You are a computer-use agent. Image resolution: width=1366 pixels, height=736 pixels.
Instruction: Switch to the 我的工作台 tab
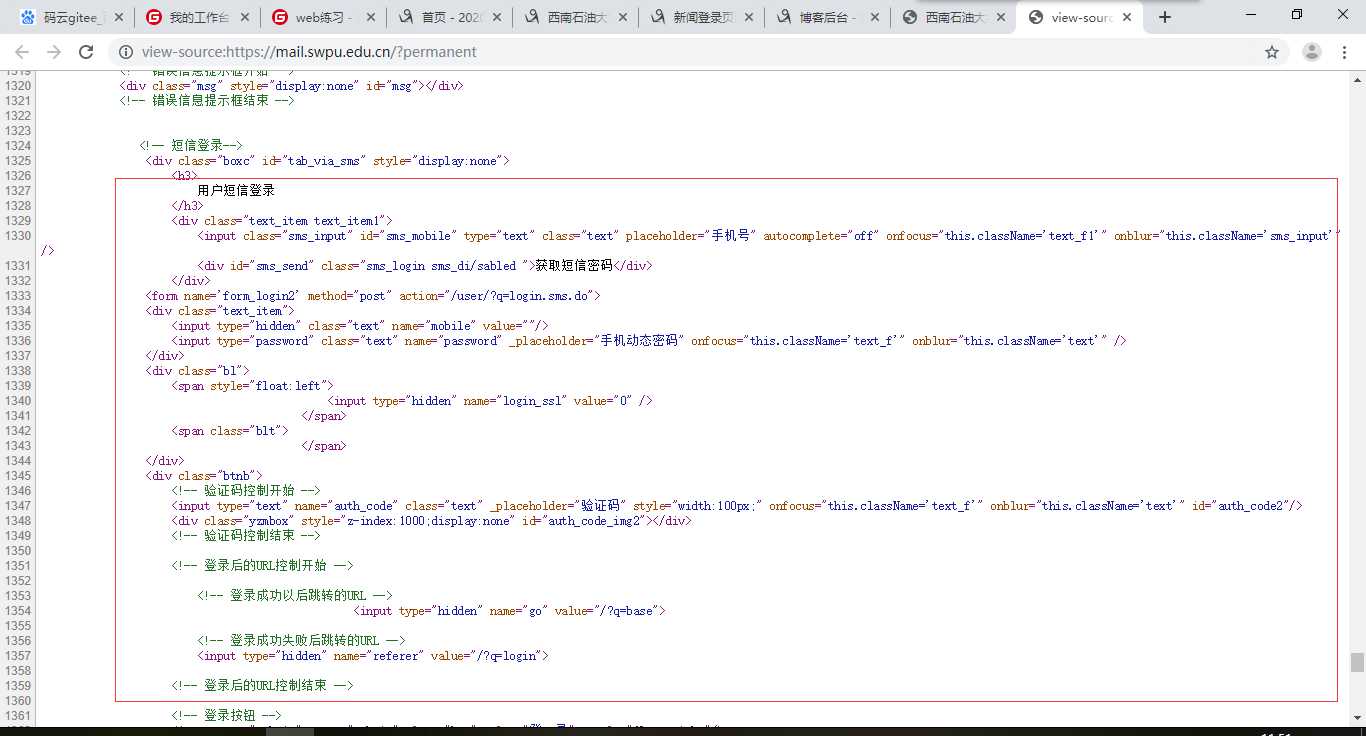tap(197, 17)
